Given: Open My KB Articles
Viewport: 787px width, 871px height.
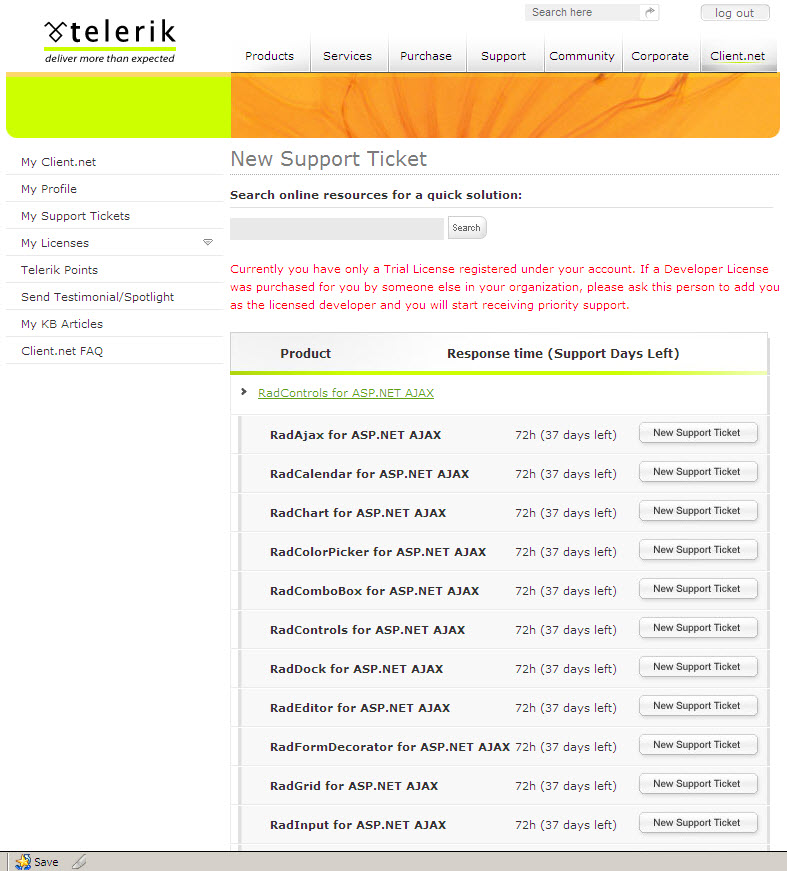Looking at the screenshot, I should click(x=62, y=324).
